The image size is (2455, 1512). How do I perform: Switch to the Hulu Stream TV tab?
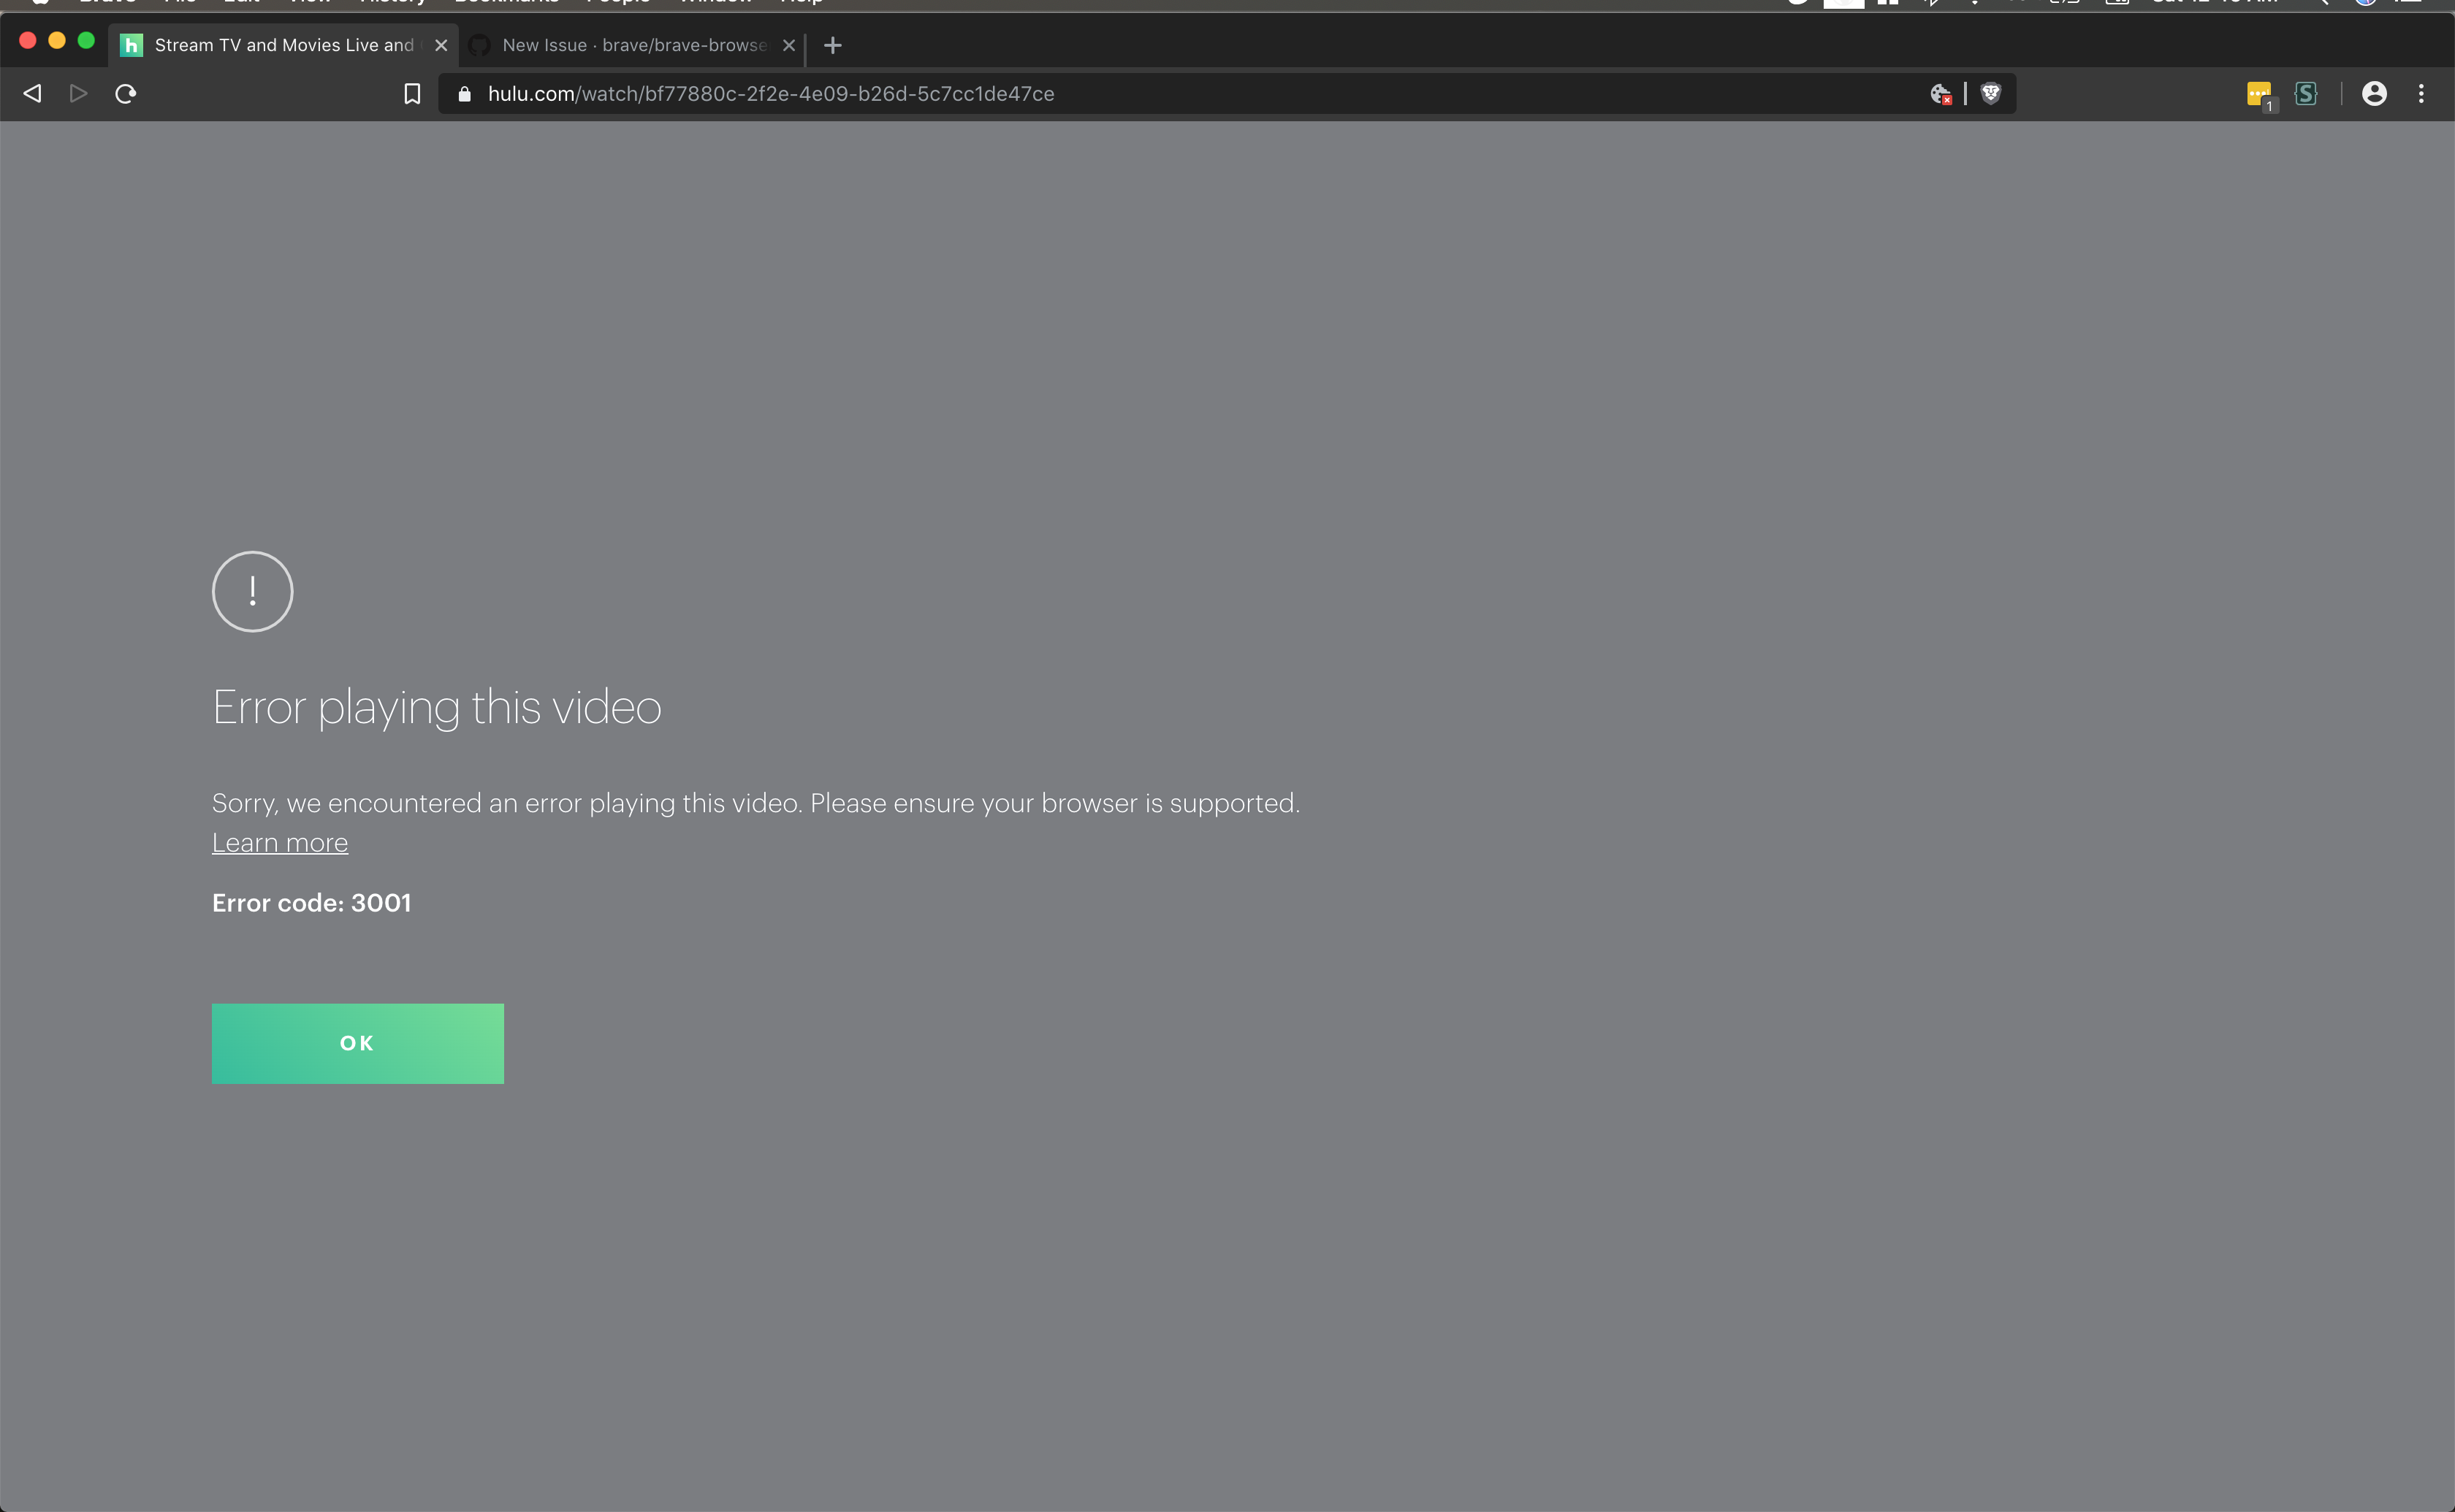click(x=283, y=45)
